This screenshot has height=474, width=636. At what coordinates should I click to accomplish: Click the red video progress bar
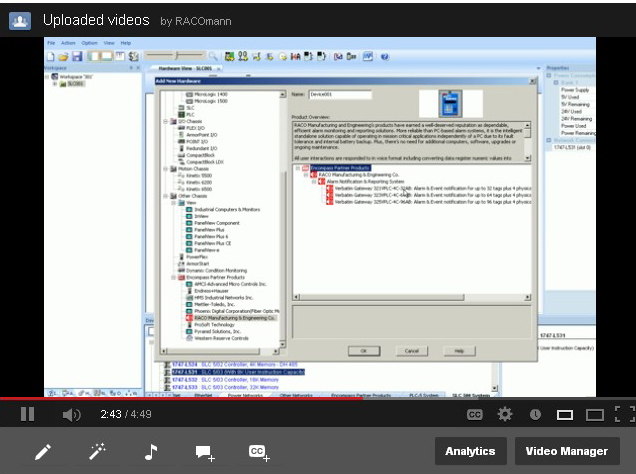[181, 399]
